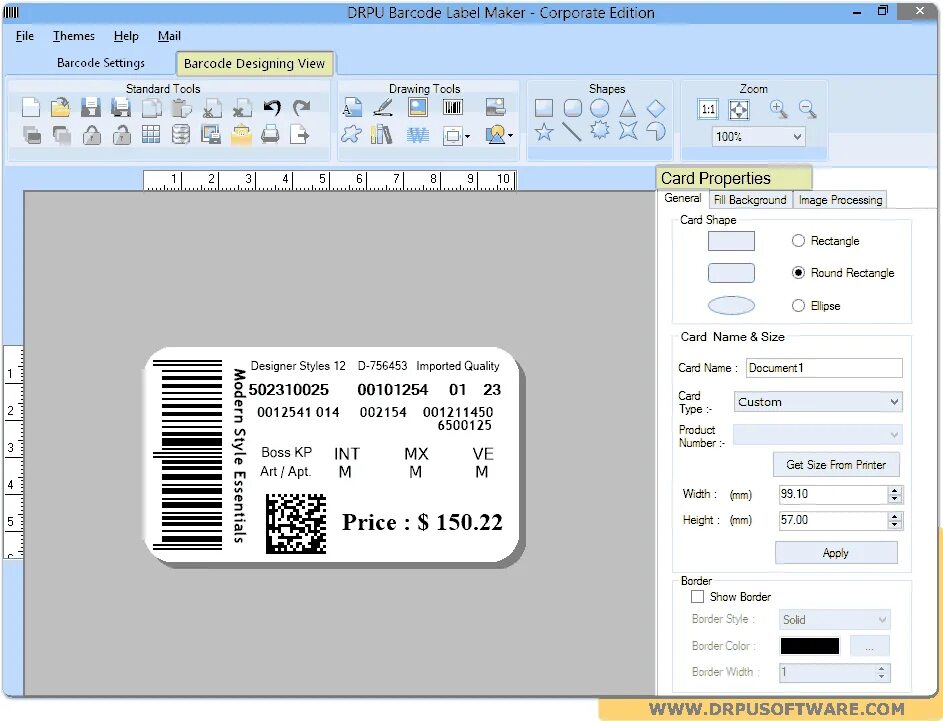
Task: Select the Image library books tool
Action: (x=381, y=135)
